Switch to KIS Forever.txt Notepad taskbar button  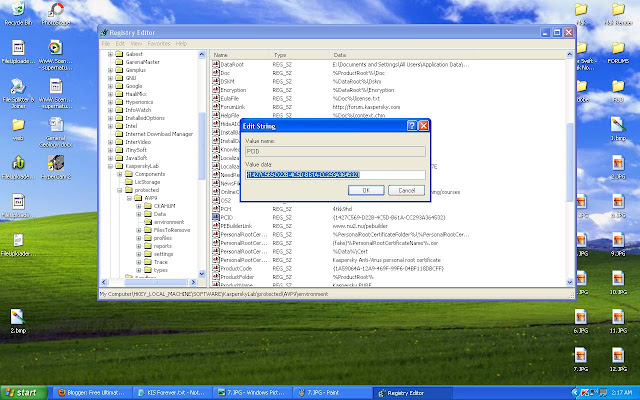174,393
